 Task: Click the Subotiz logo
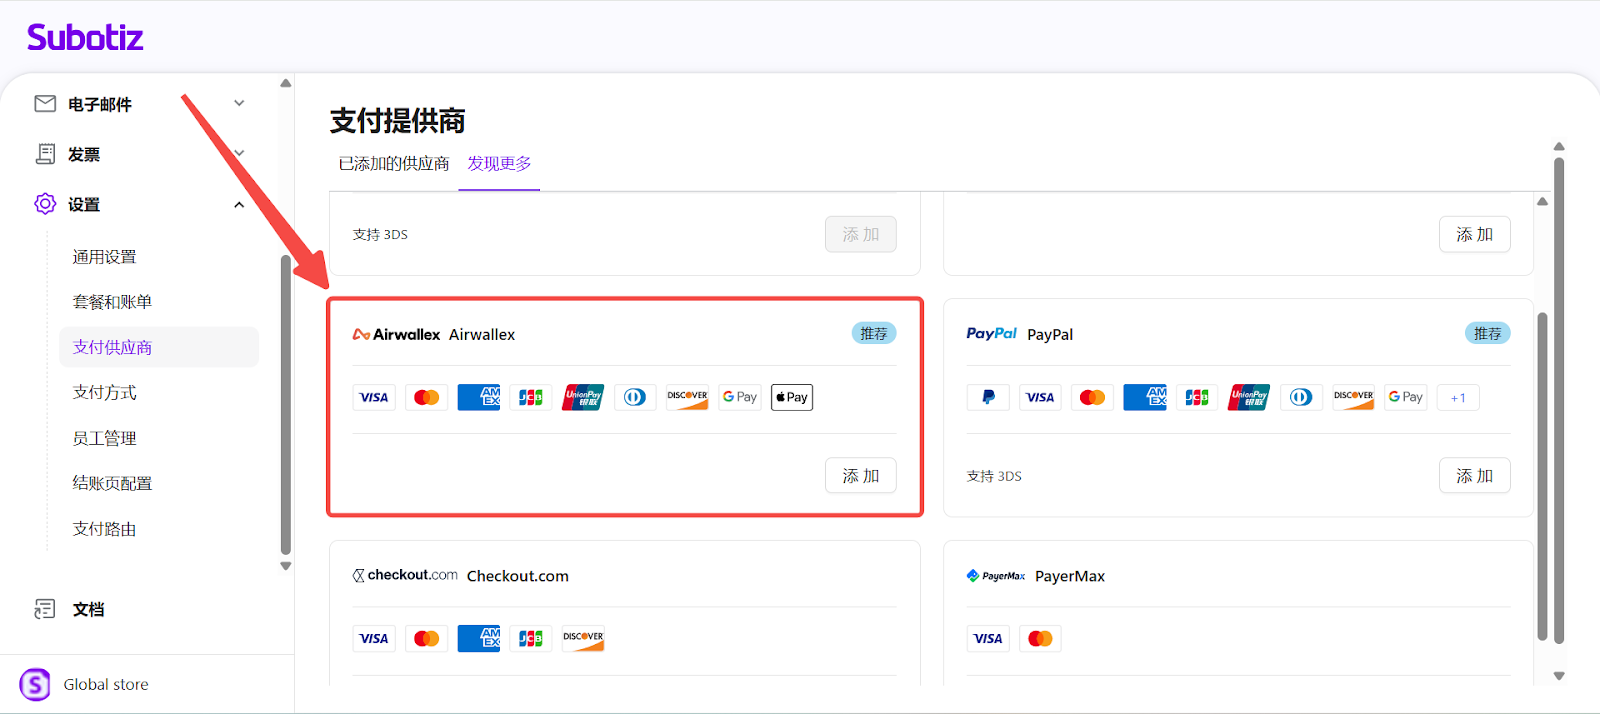click(85, 38)
